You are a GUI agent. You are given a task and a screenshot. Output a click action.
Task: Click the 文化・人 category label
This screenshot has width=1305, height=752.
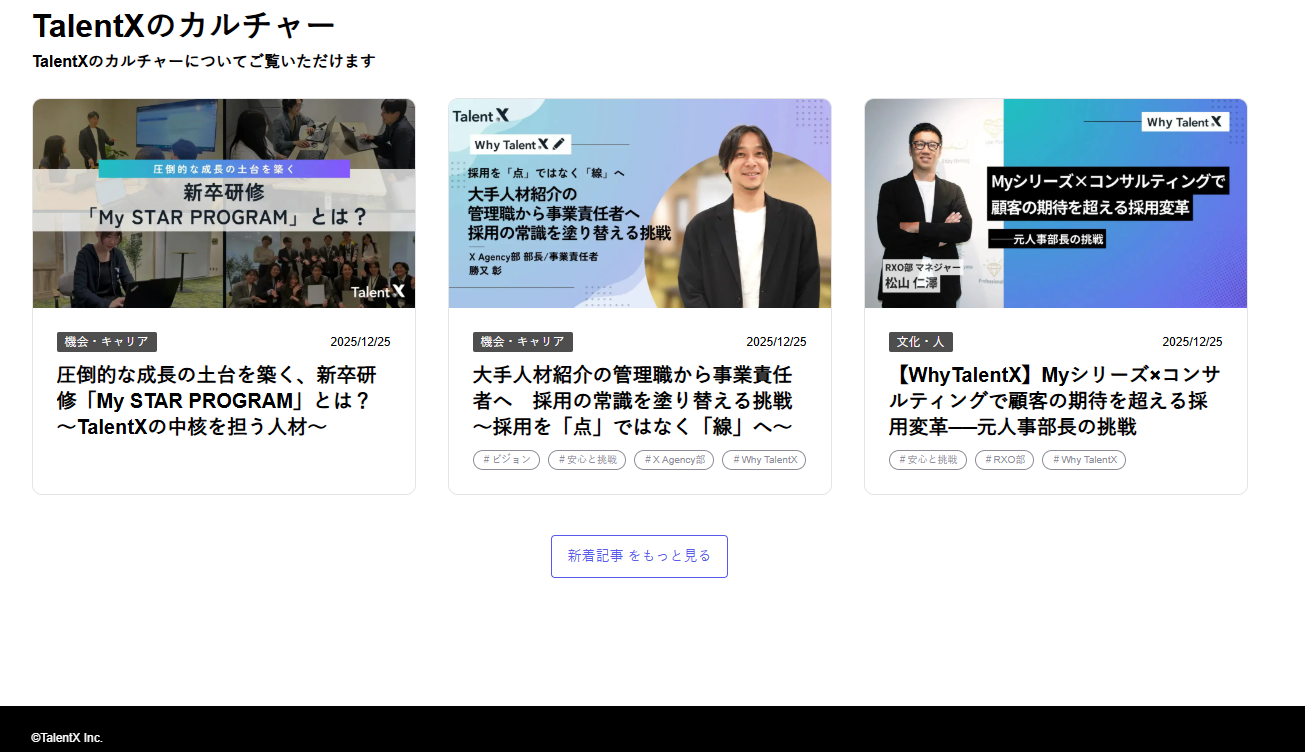(x=921, y=342)
